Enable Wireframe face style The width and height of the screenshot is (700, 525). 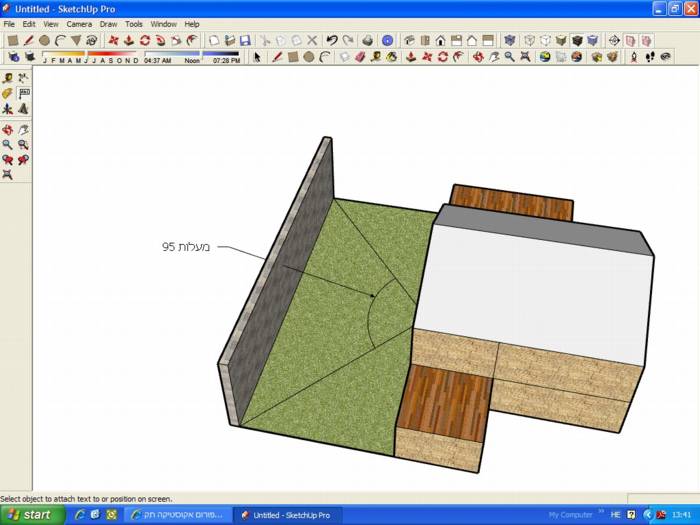tap(529, 41)
